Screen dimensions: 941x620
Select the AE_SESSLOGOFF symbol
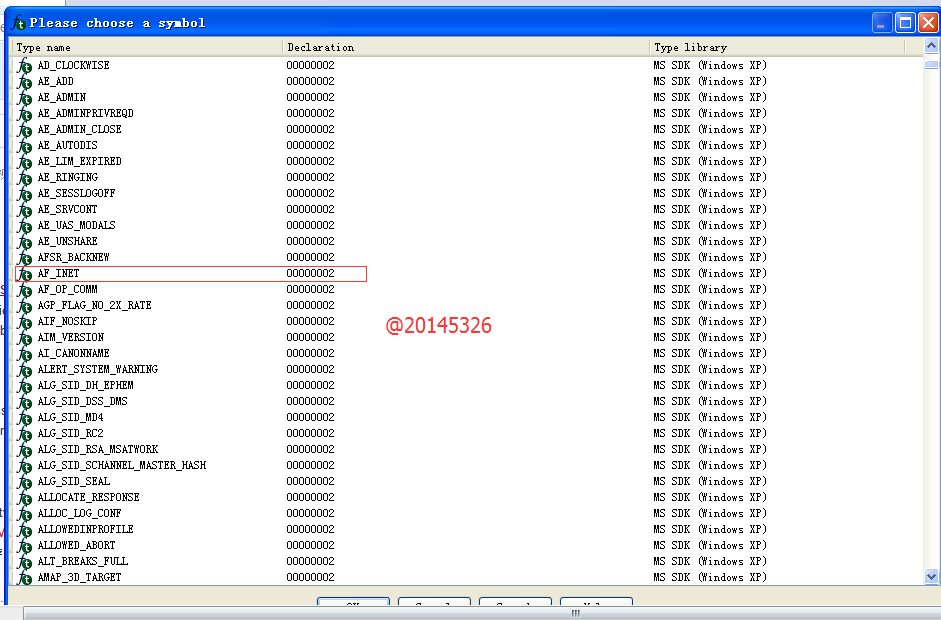(x=77, y=194)
